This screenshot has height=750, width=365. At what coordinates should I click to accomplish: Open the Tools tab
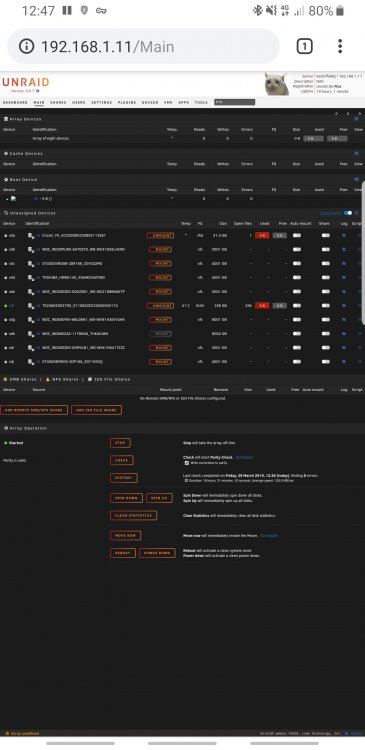(201, 102)
